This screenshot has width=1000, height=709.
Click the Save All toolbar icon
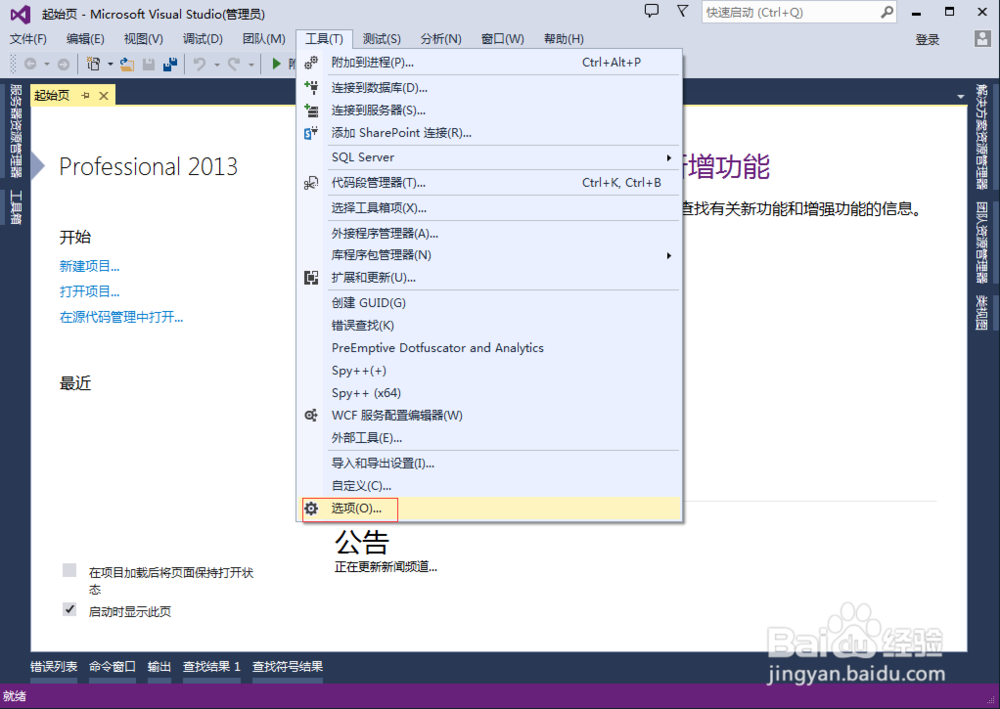pyautogui.click(x=170, y=64)
